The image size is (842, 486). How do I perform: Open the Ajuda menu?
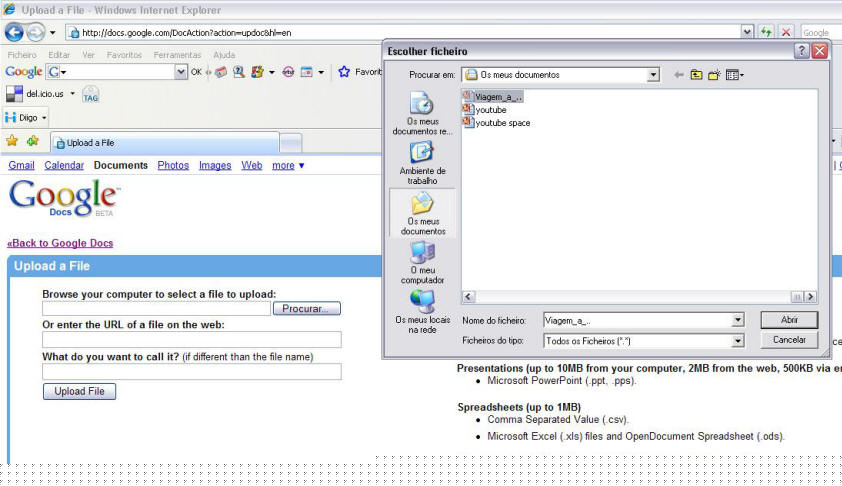click(224, 55)
